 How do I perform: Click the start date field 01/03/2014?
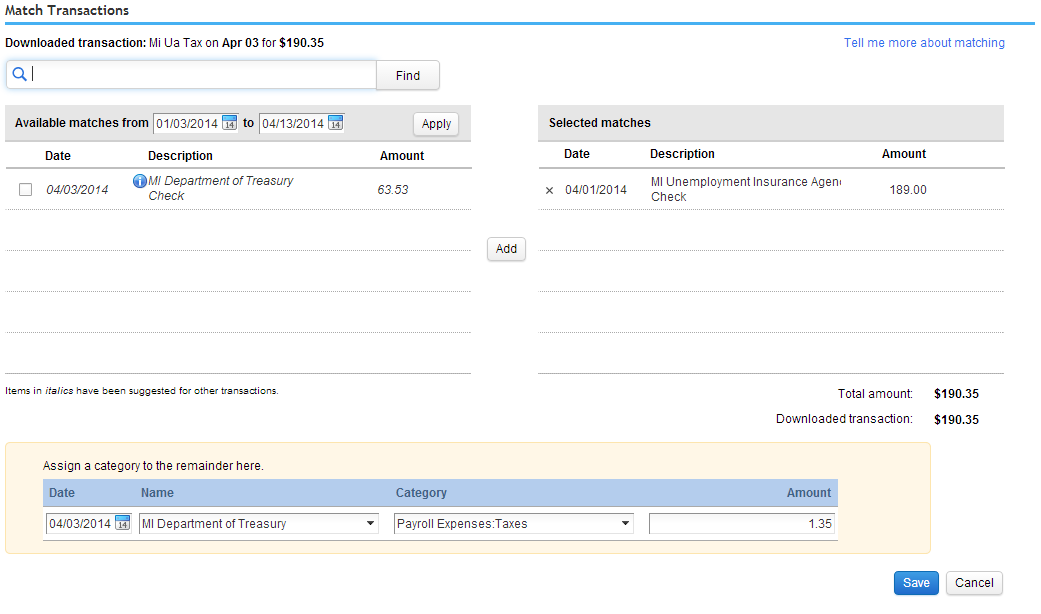coord(186,124)
